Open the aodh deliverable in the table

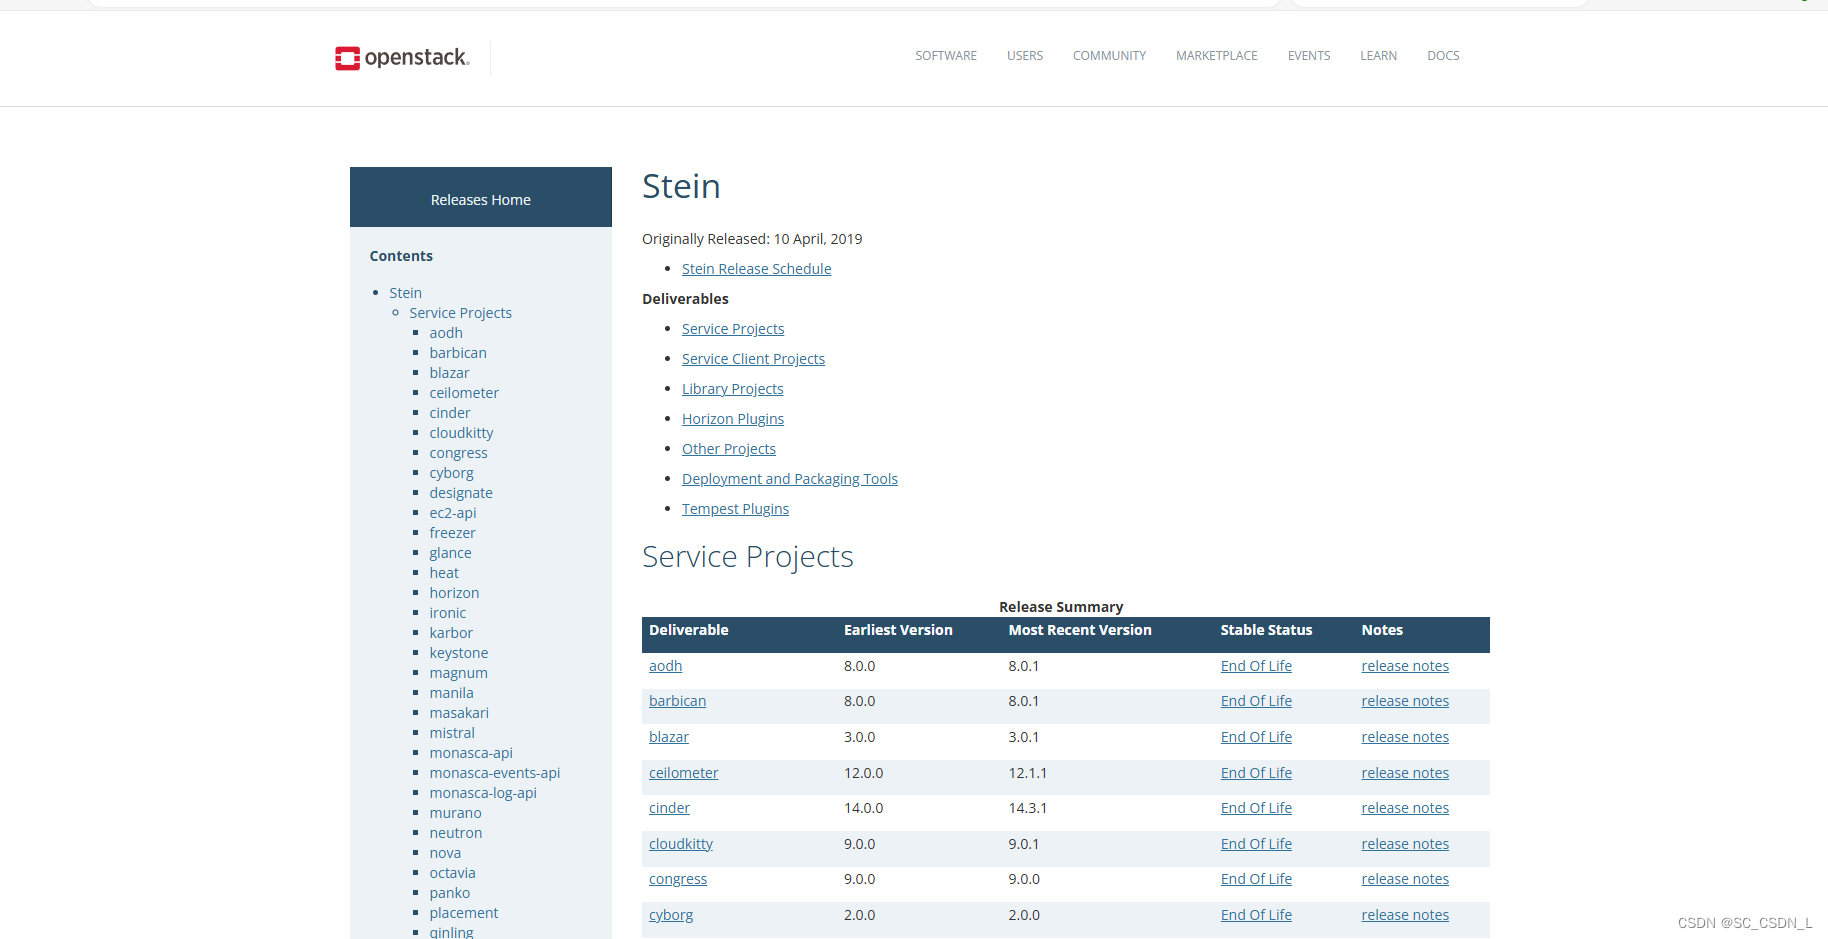click(x=666, y=666)
